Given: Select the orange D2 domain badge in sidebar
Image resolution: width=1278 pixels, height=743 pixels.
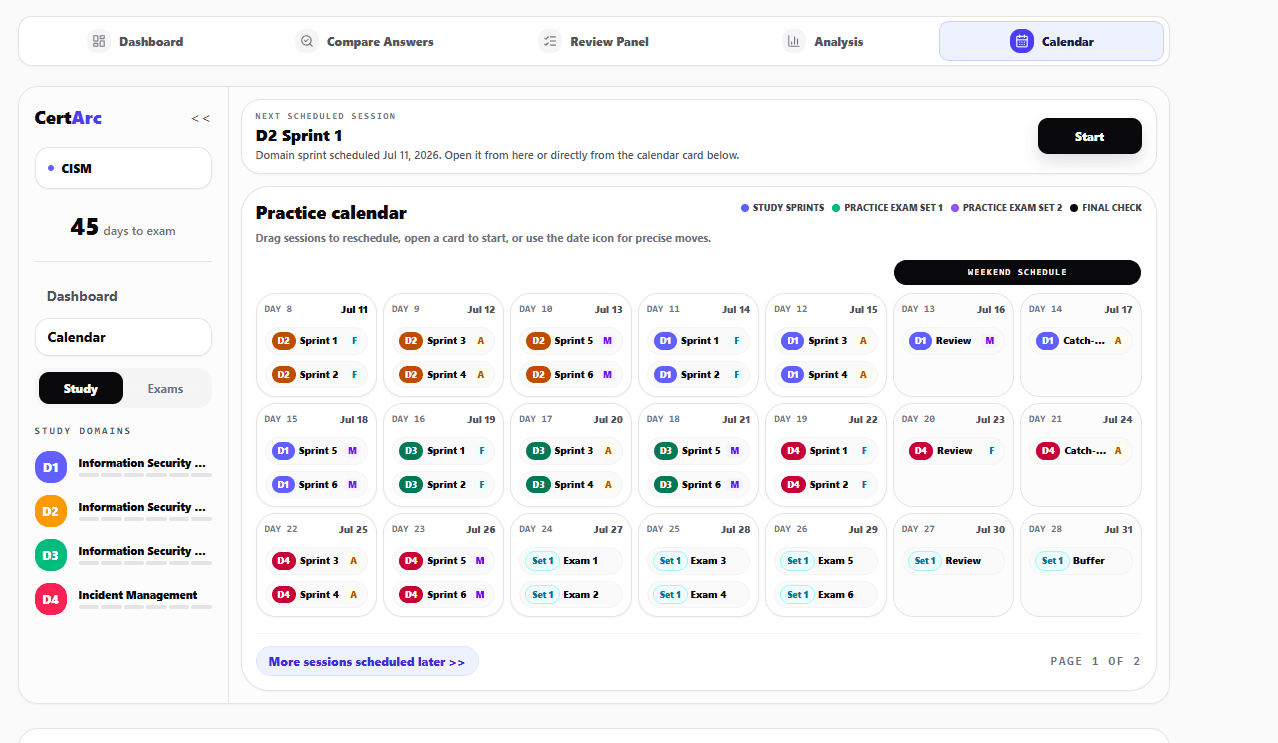Looking at the screenshot, I should click(x=51, y=511).
